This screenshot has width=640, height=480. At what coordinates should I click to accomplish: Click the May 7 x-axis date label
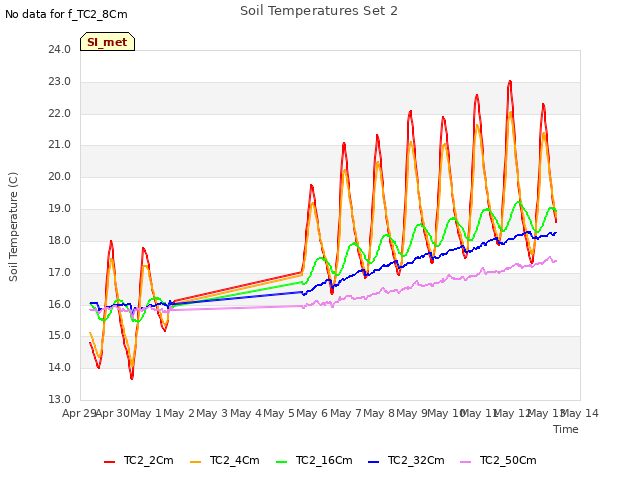[346, 413]
